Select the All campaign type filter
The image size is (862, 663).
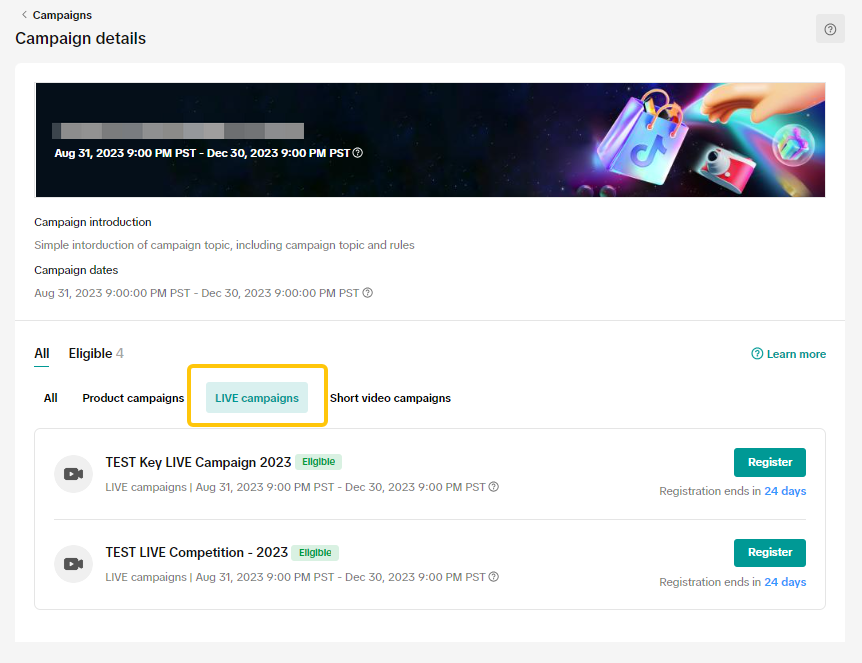pos(51,398)
